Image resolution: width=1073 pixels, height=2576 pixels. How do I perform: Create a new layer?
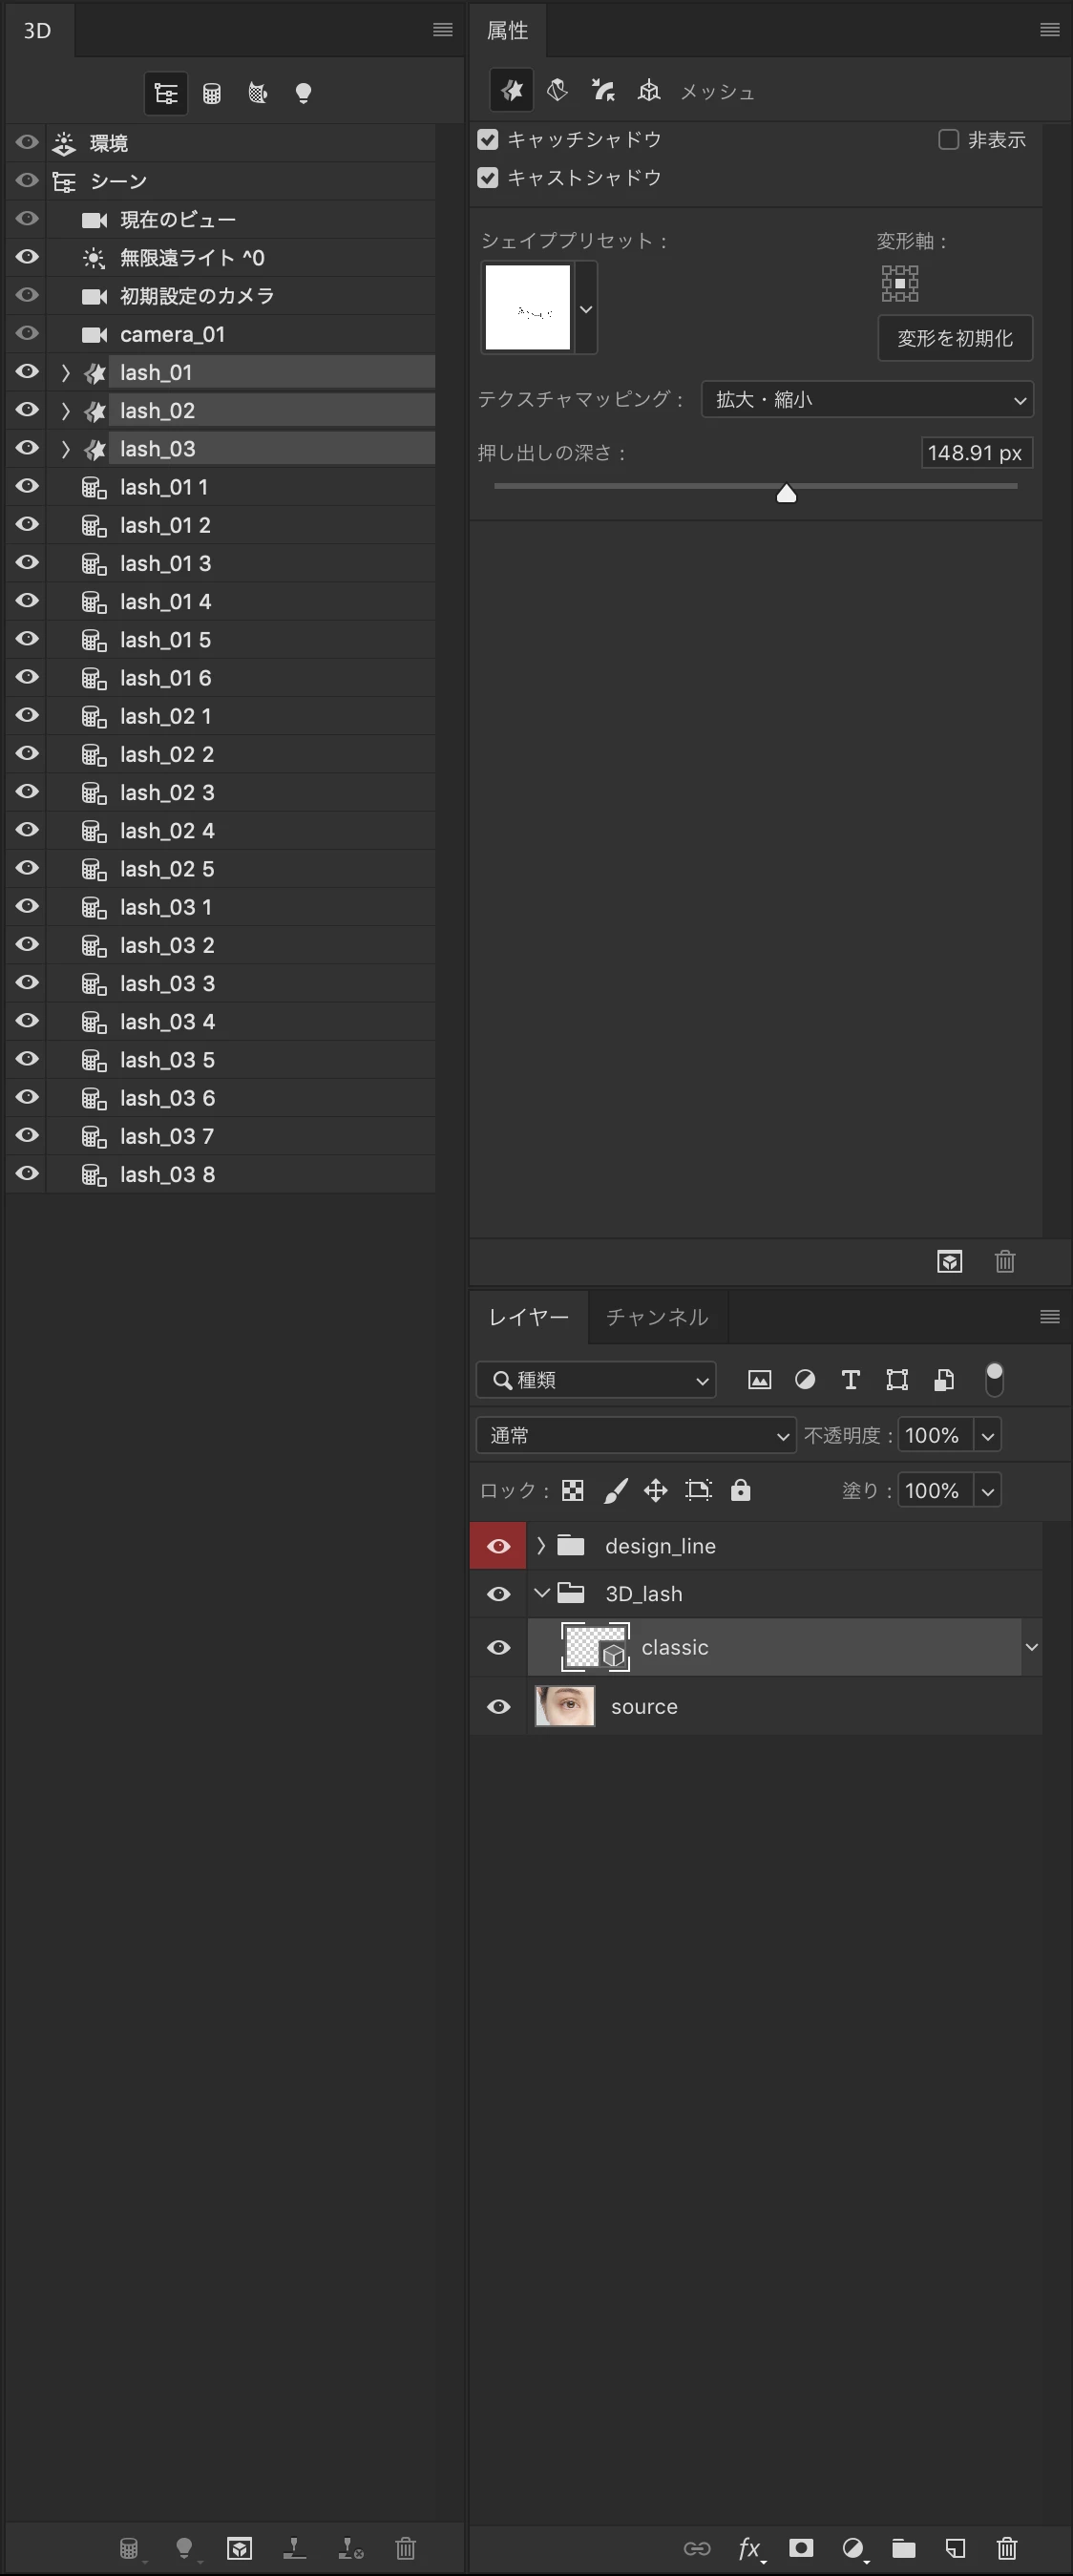(x=955, y=2548)
